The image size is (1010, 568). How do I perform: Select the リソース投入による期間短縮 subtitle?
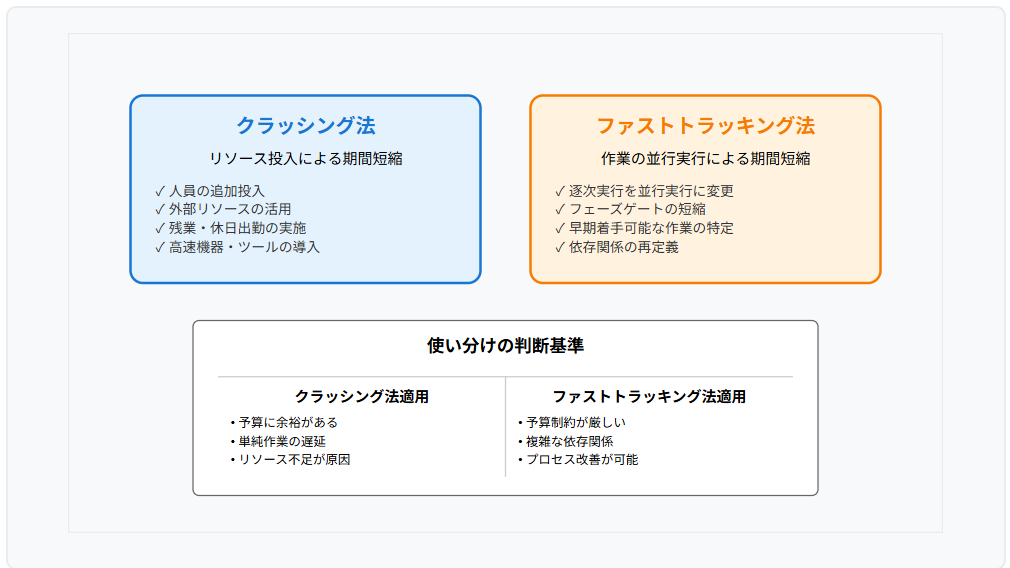(305, 158)
